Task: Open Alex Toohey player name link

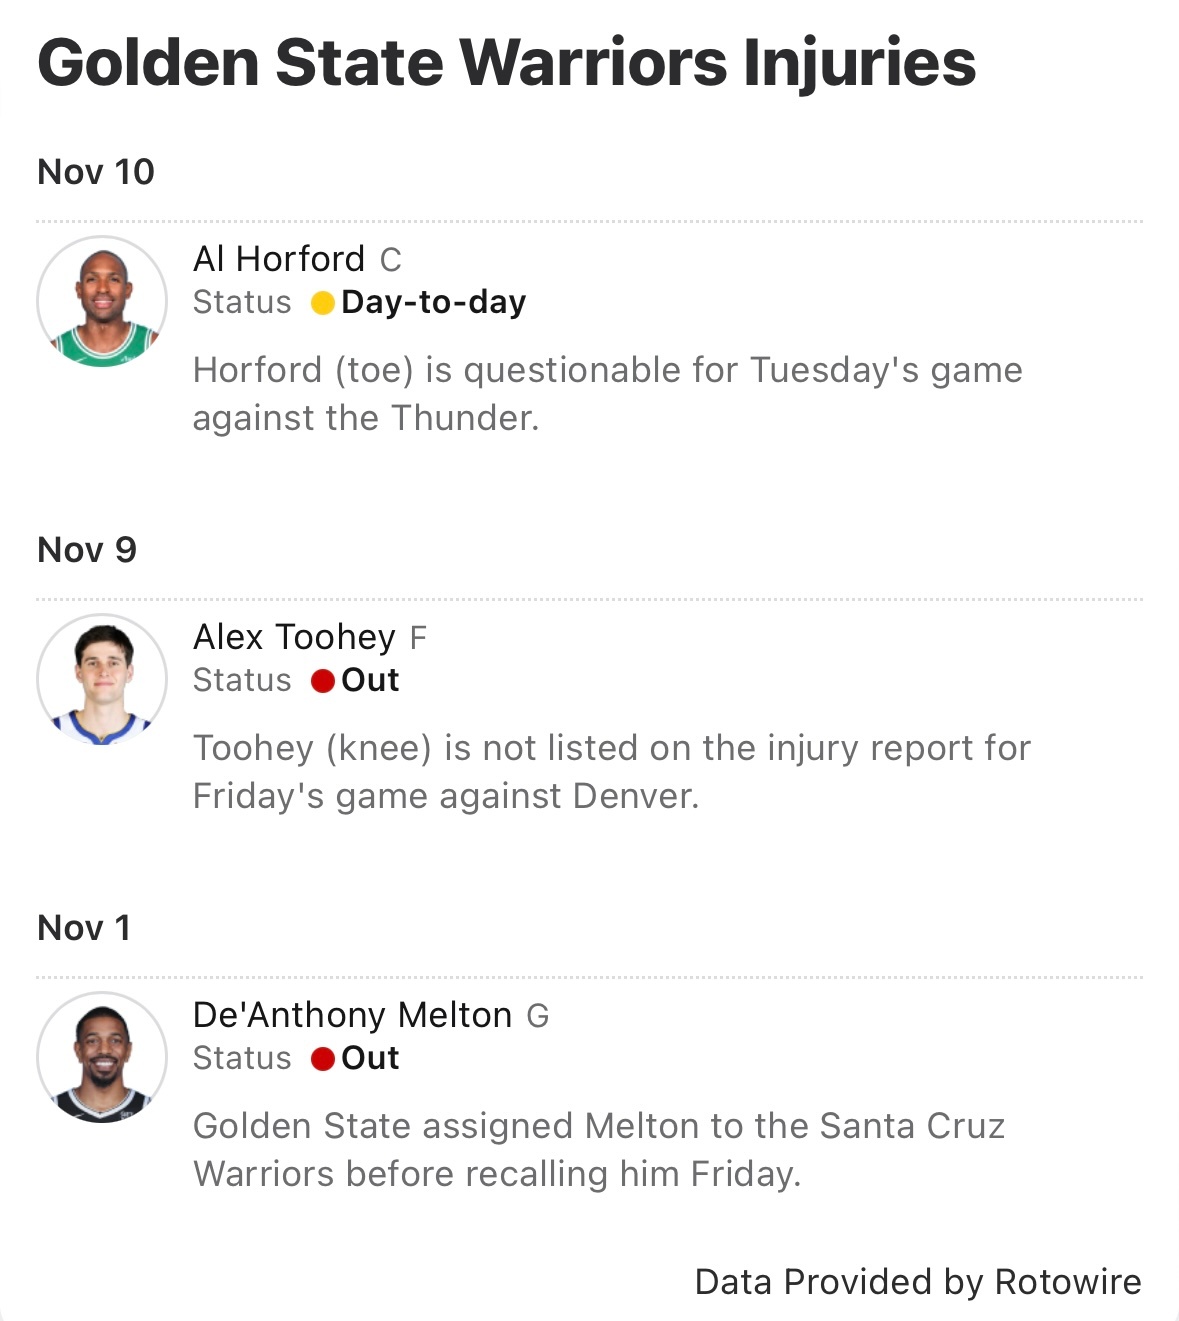Action: [x=294, y=637]
